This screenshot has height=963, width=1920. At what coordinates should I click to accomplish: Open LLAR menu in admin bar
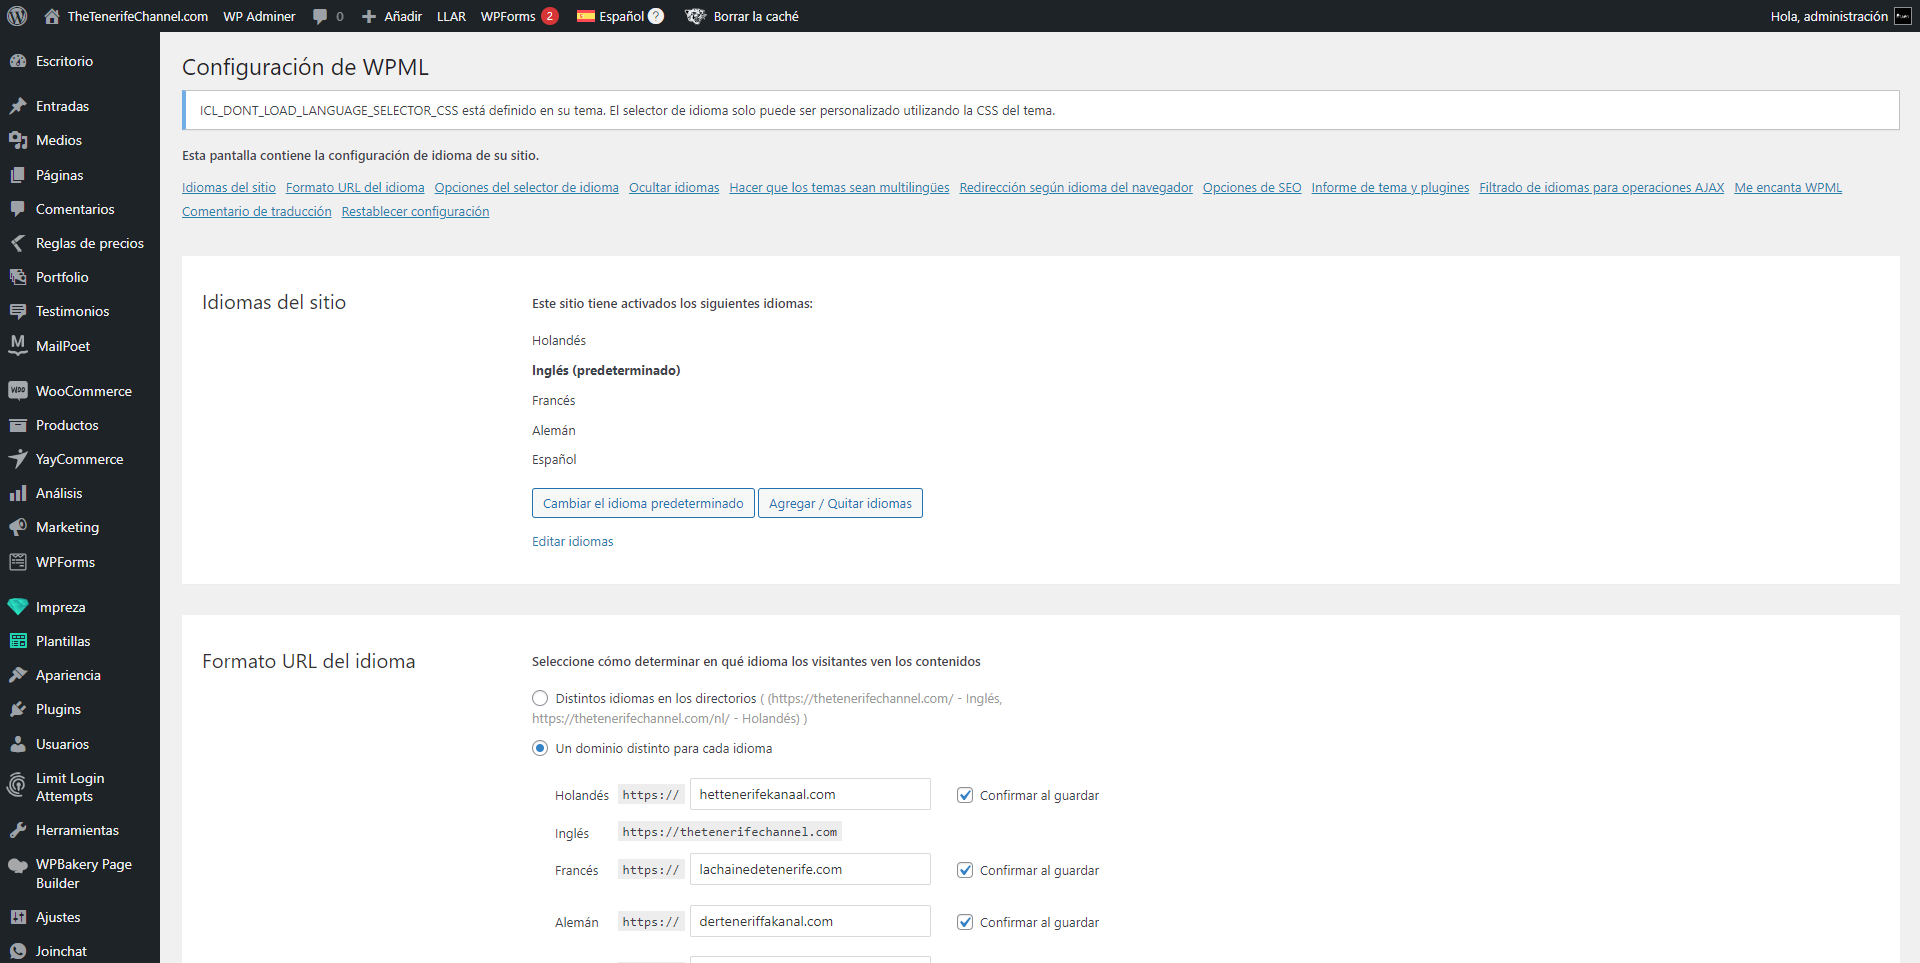point(451,16)
